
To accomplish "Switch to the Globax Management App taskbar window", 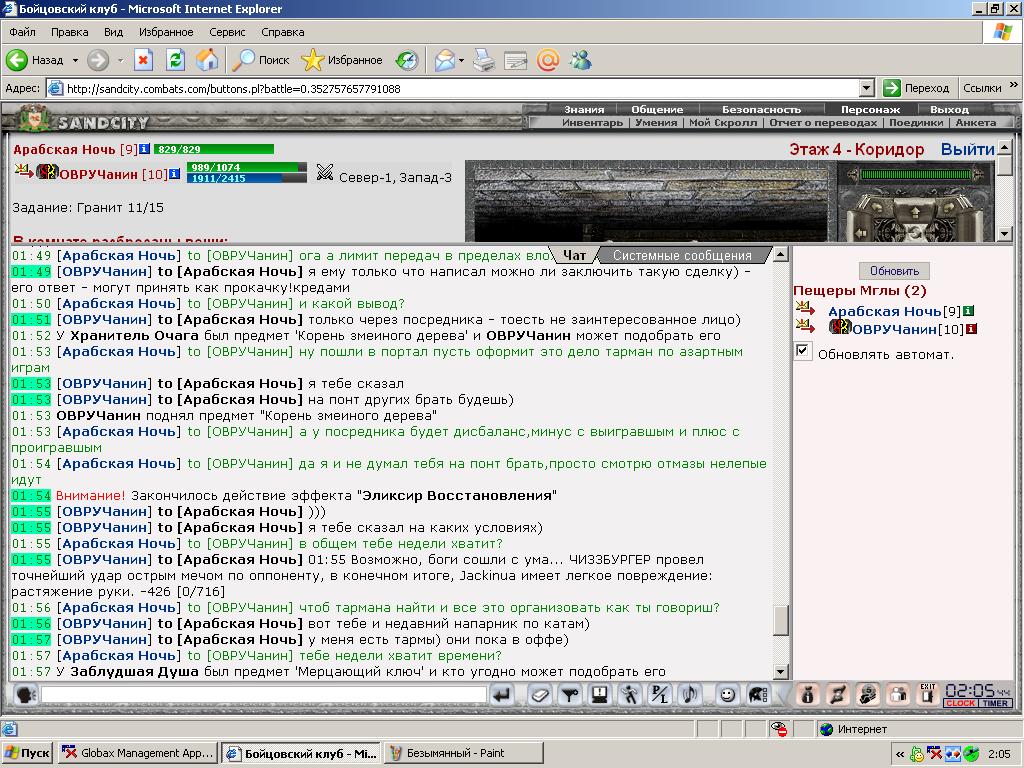I will pyautogui.click(x=138, y=753).
